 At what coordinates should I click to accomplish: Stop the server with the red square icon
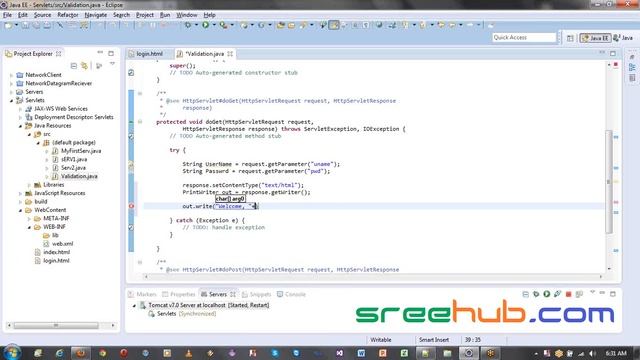click(x=568, y=294)
